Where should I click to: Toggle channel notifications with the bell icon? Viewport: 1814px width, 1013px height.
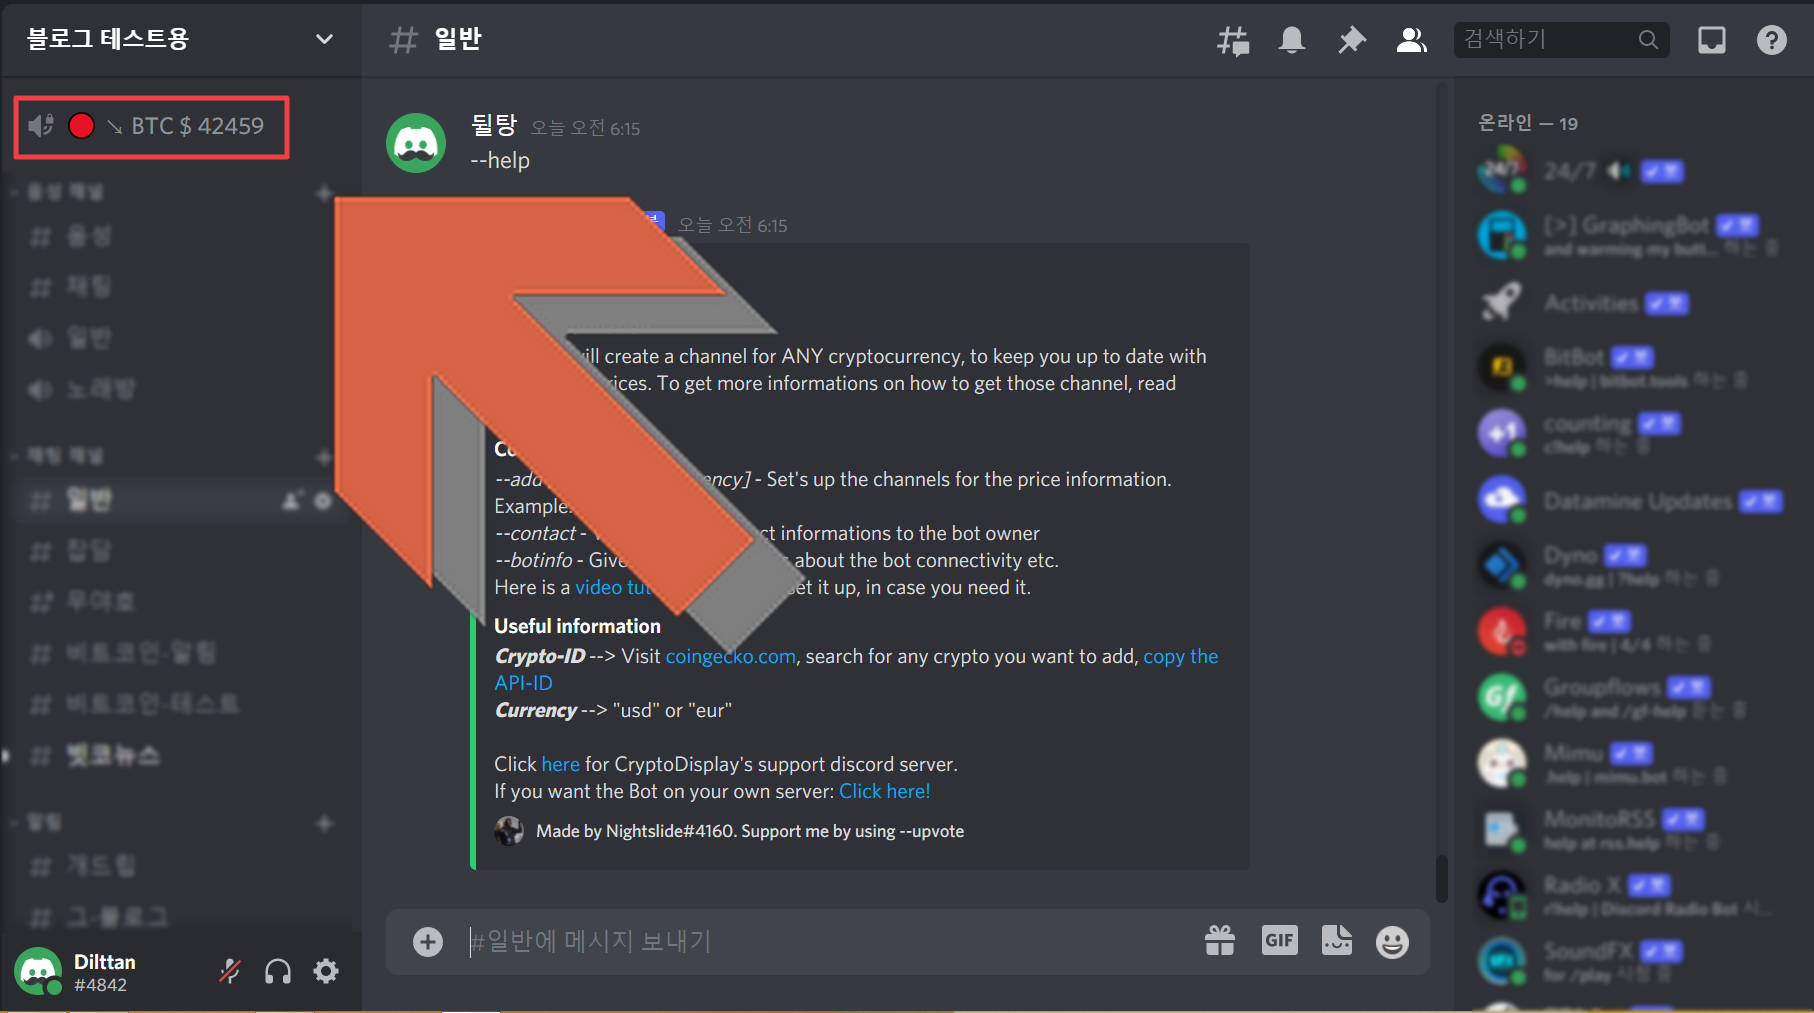pos(1292,40)
